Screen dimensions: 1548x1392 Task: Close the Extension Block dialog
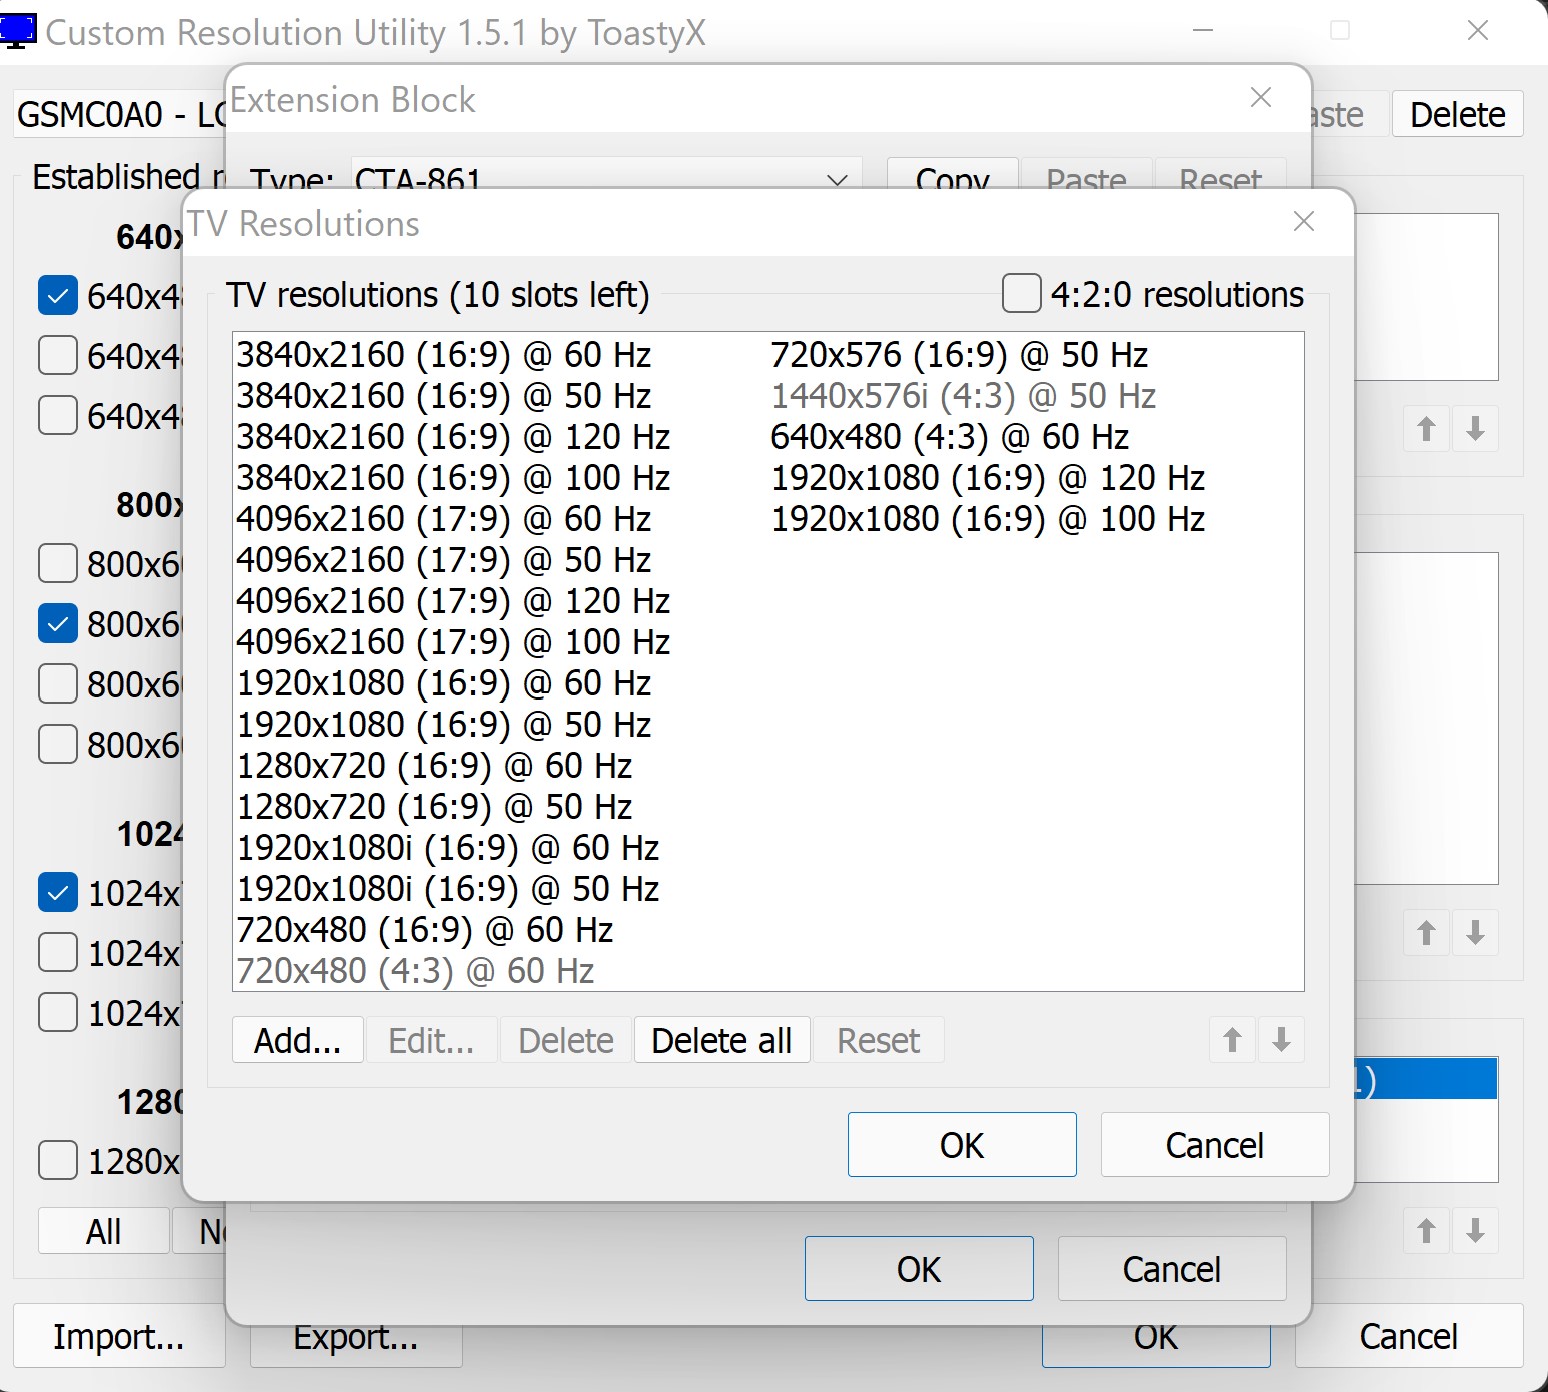pos(1261,97)
